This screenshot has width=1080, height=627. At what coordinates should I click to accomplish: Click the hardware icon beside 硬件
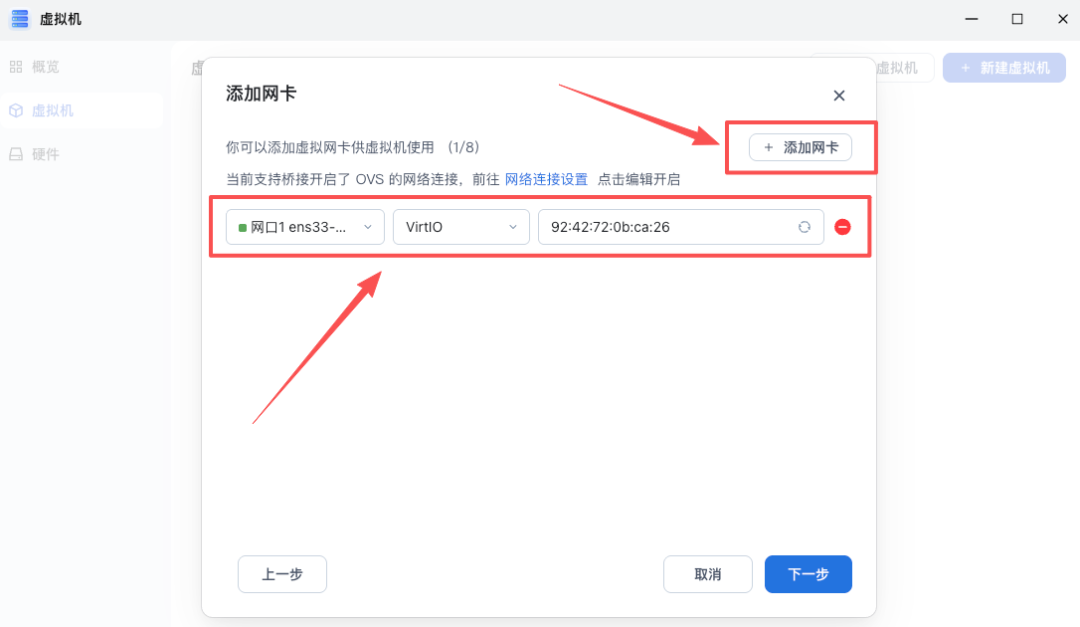point(14,153)
